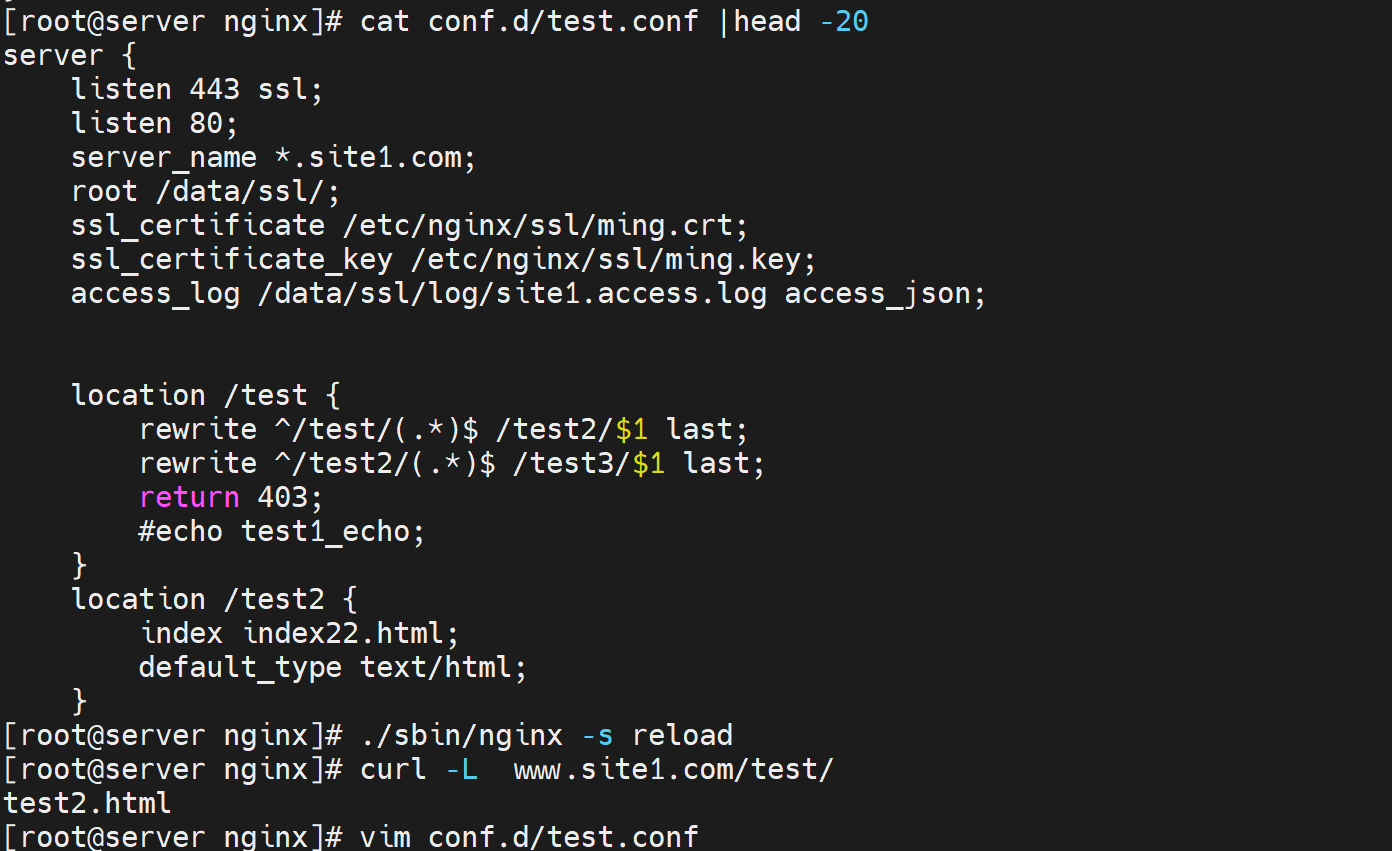Click the rewrite rule targeting /test2/$1
1392x851 pixels.
coord(443,429)
